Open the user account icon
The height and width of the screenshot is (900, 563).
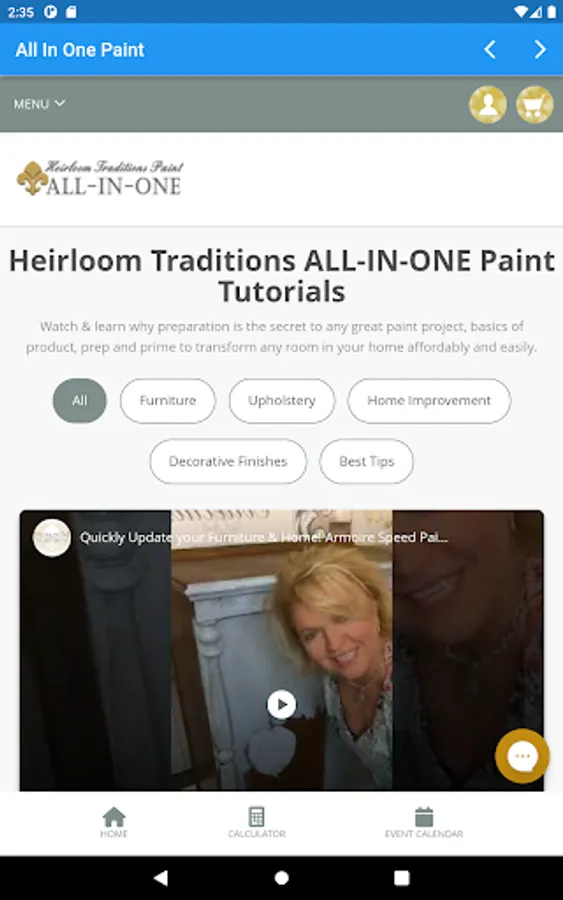pyautogui.click(x=488, y=104)
